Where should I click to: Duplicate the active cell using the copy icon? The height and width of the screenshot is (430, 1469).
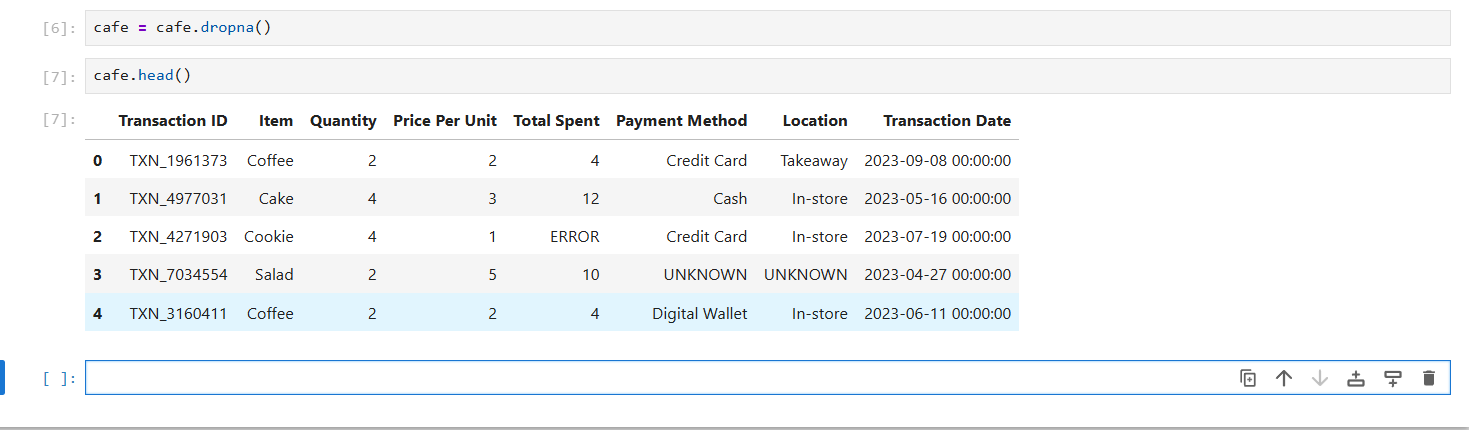pos(1248,378)
